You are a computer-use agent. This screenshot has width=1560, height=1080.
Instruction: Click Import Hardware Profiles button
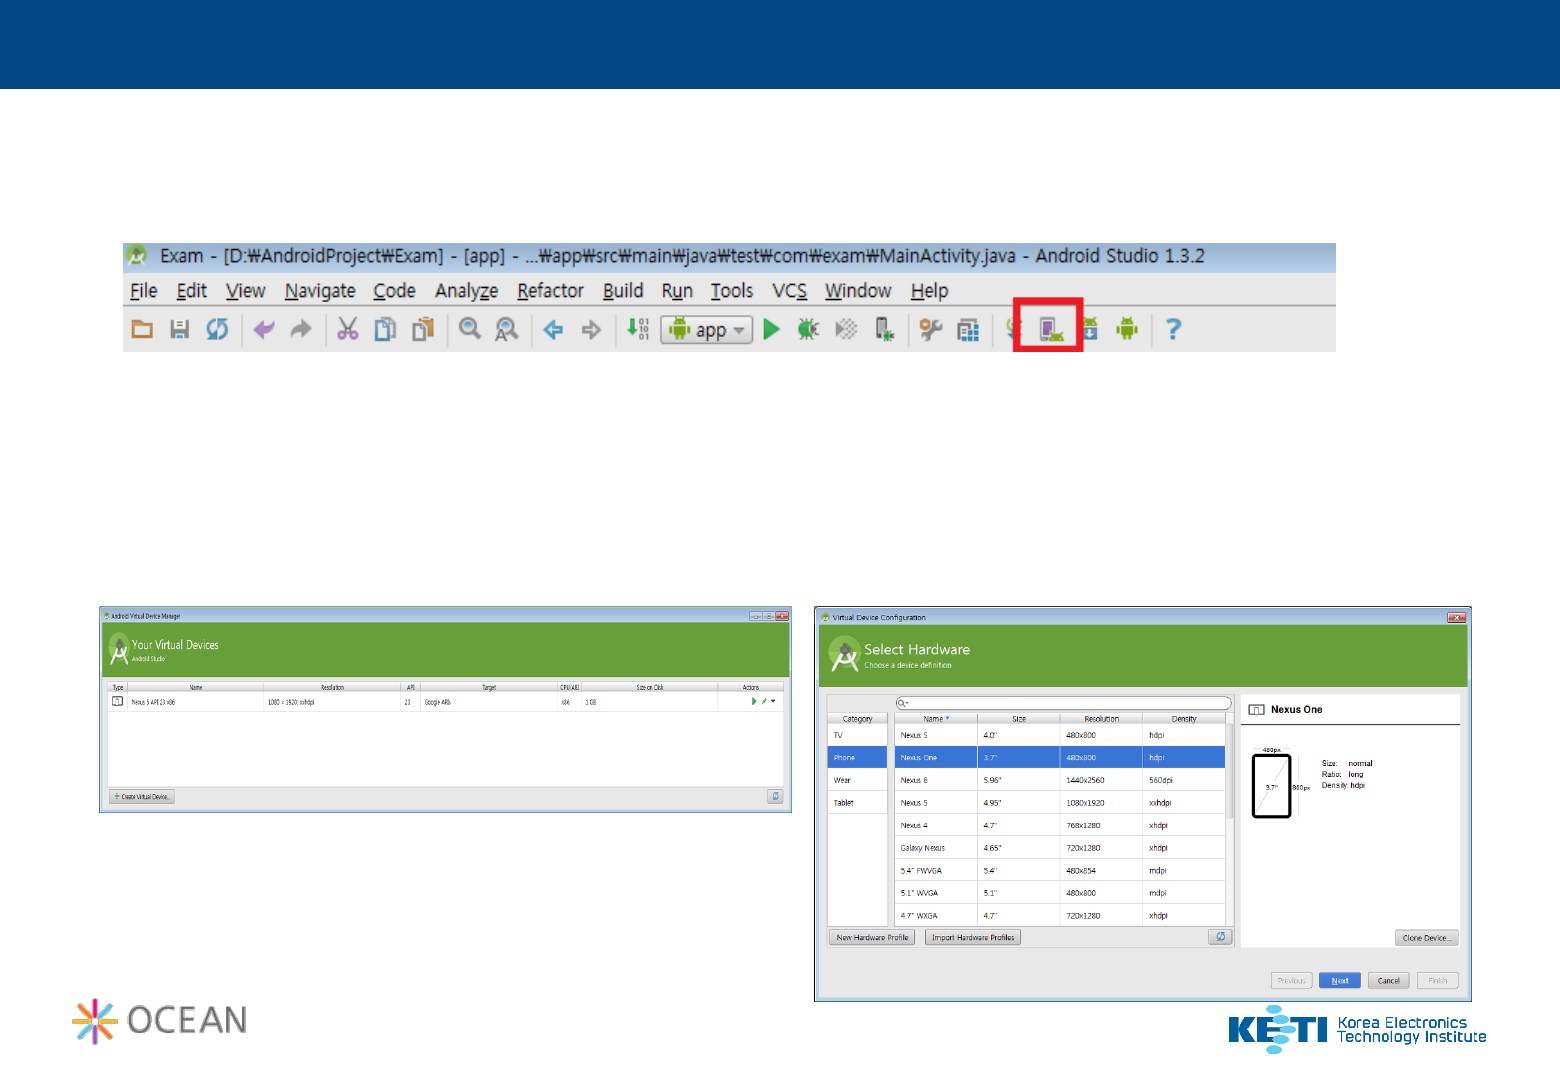(x=973, y=938)
